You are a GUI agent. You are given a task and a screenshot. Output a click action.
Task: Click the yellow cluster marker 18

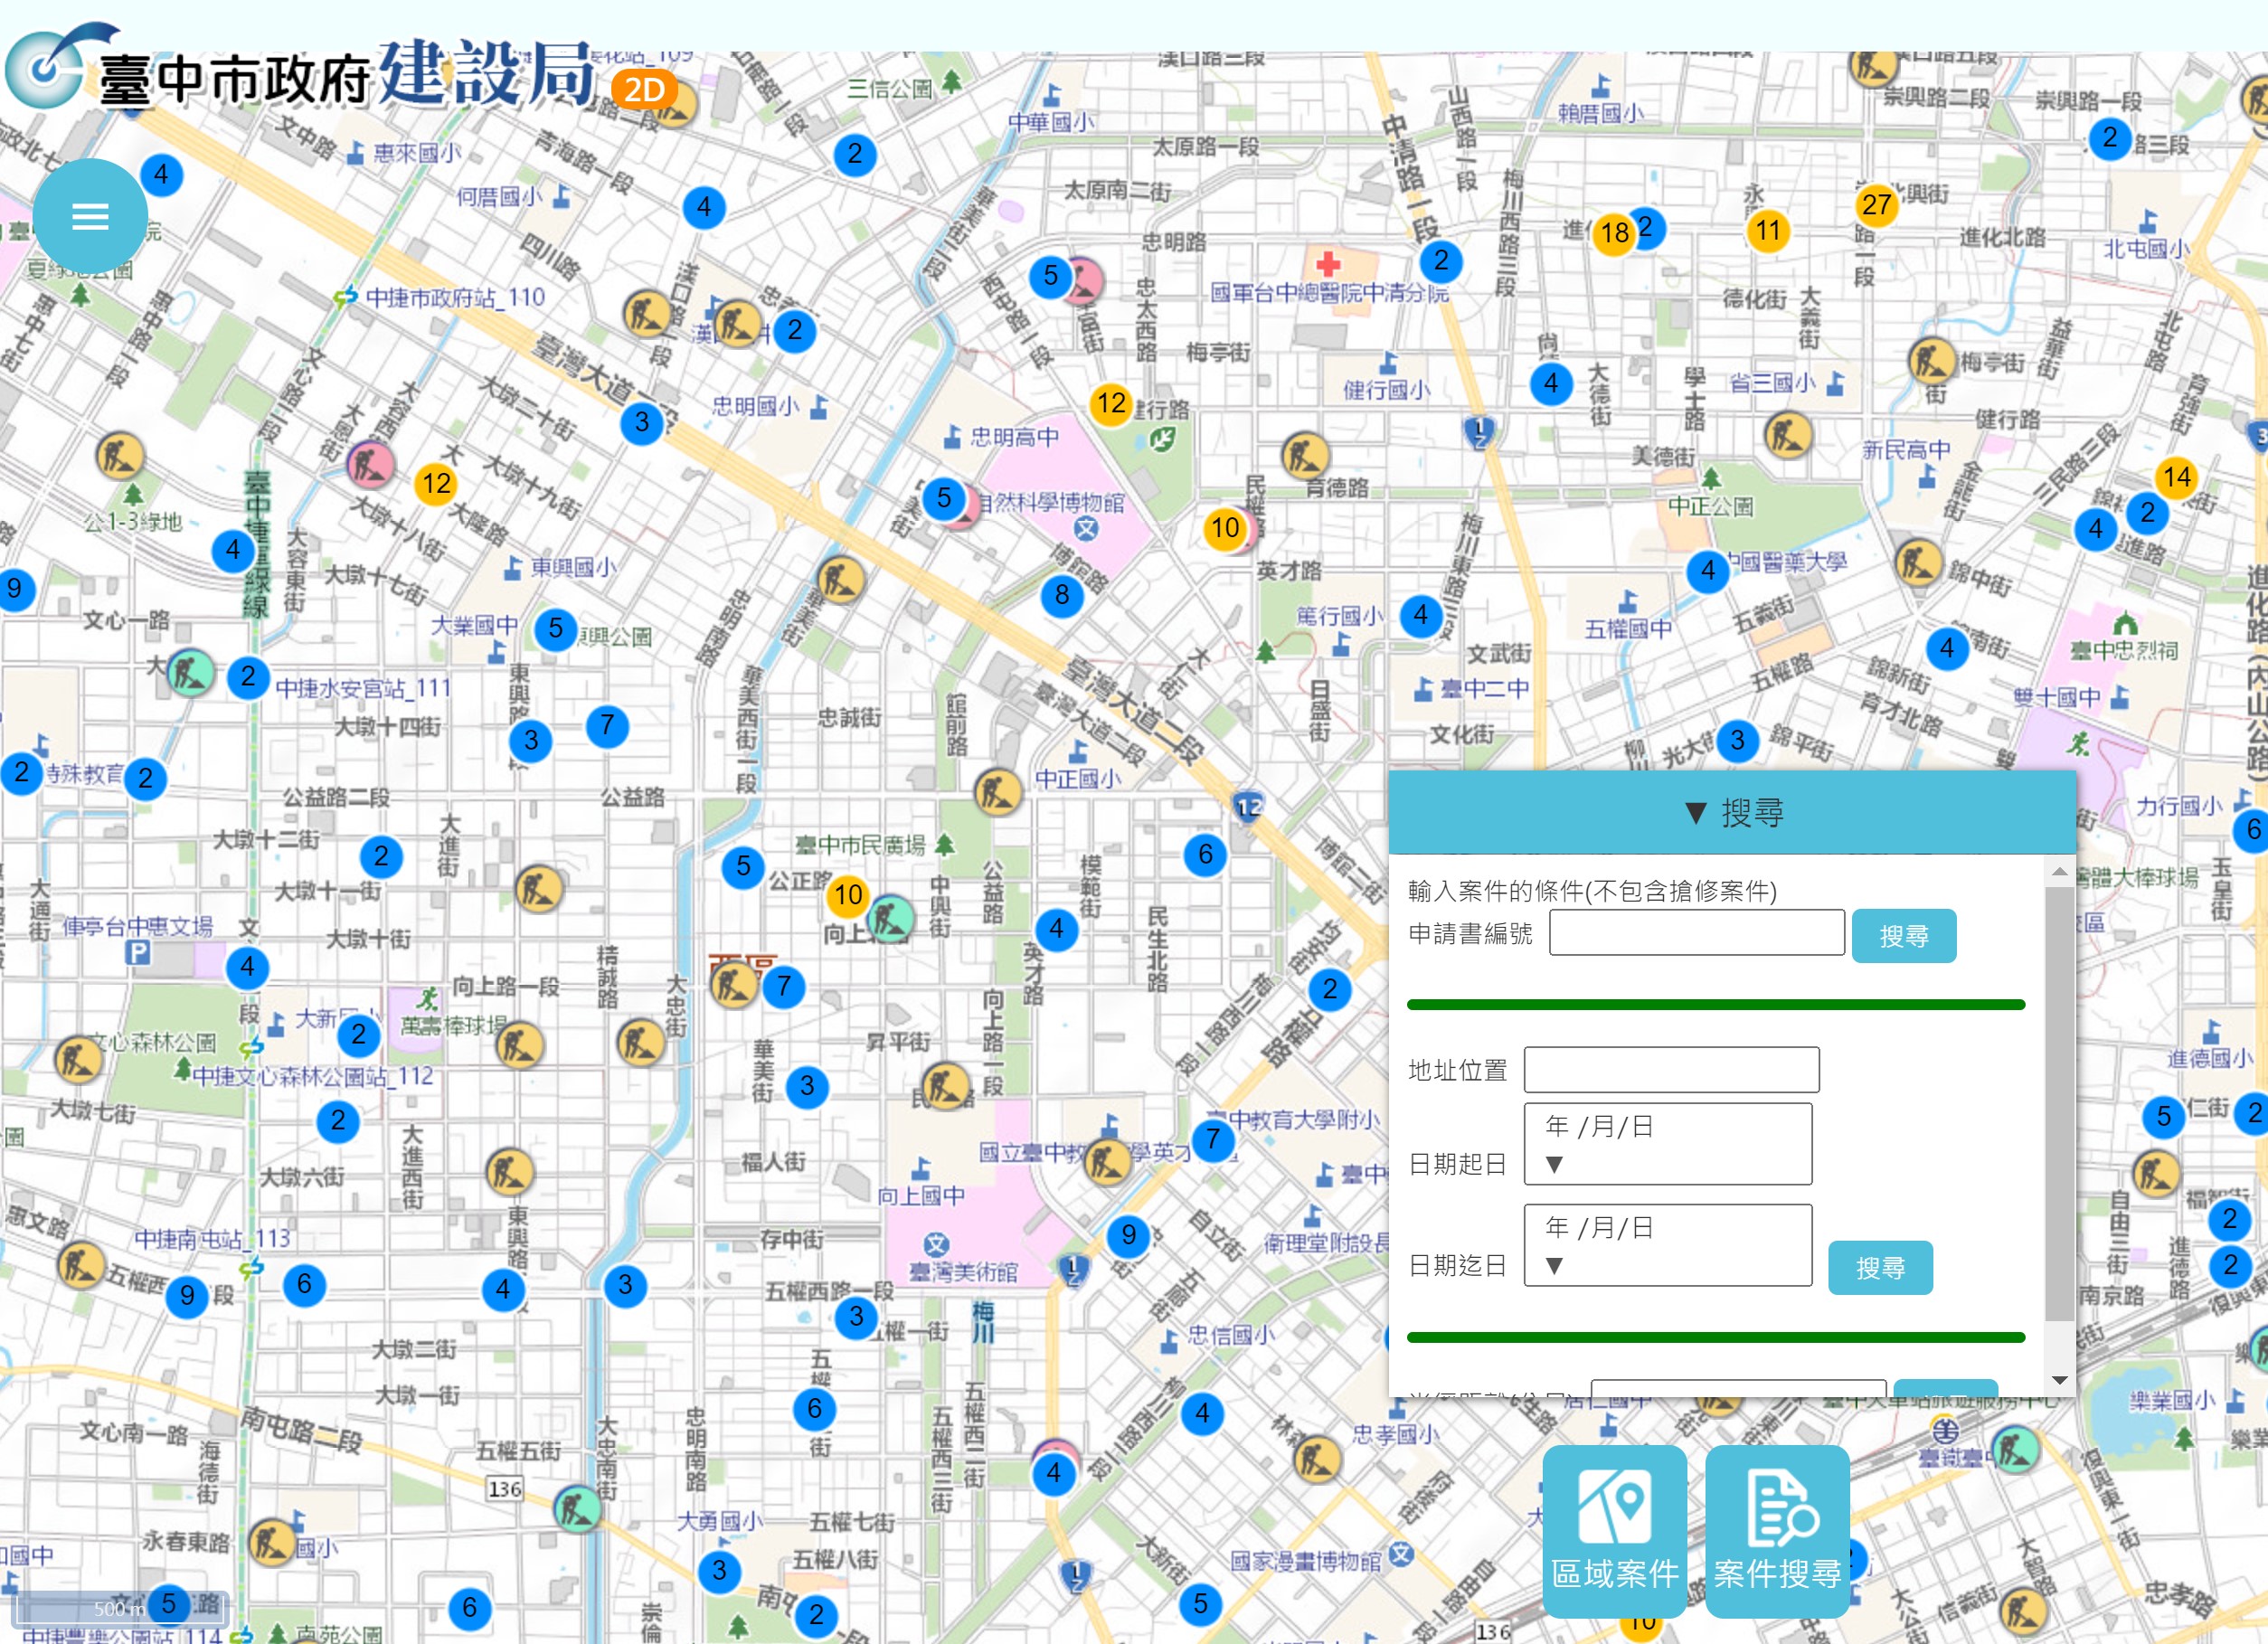click(1614, 233)
